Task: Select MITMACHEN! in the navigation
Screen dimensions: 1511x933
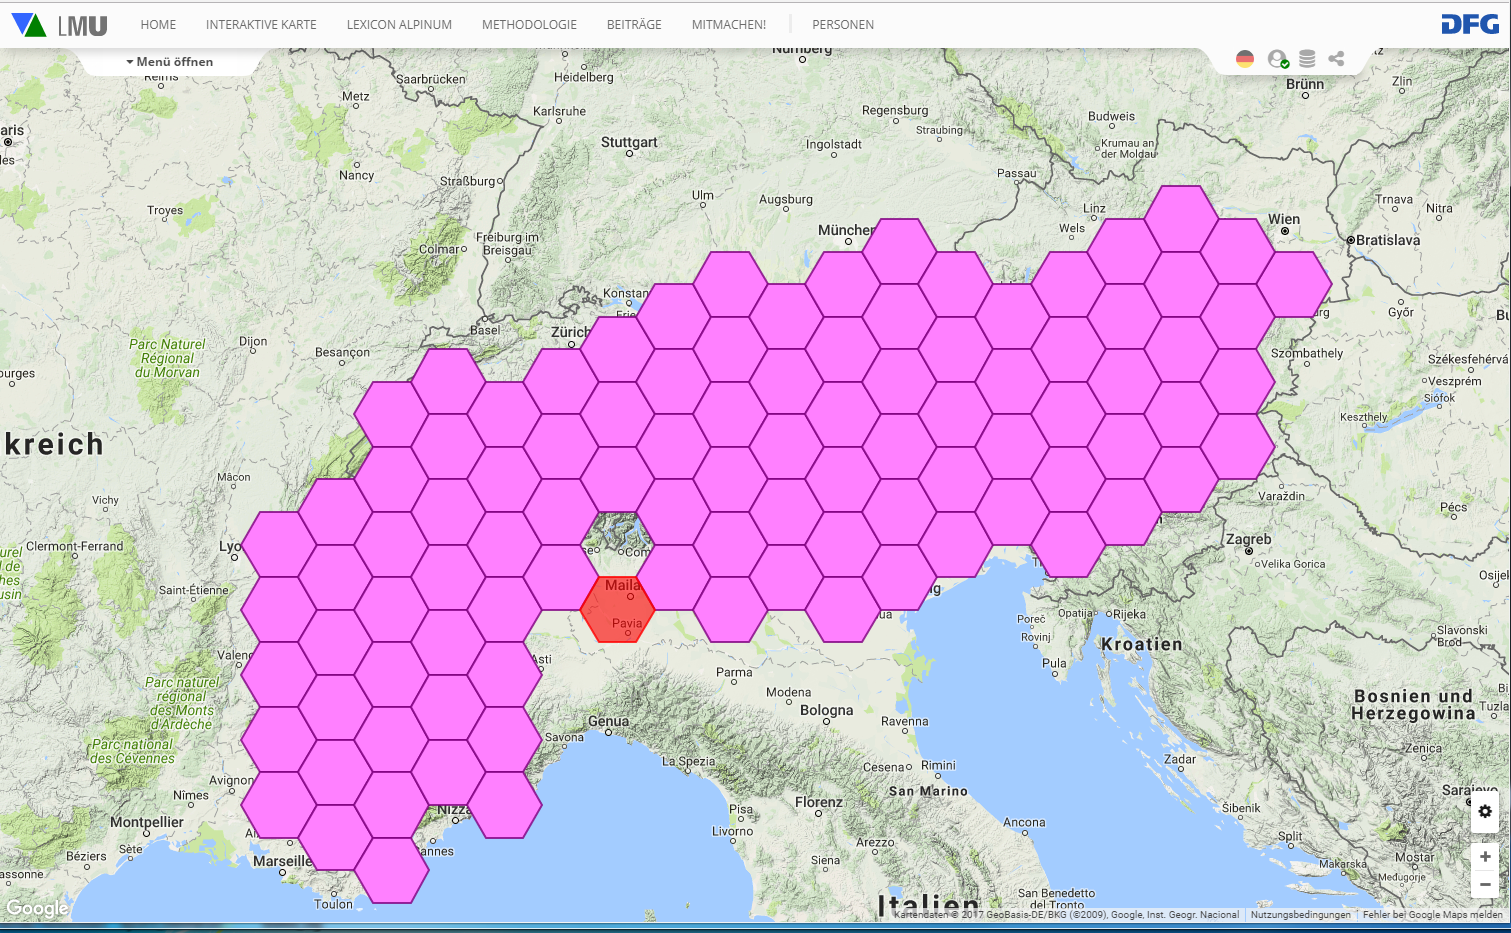Action: coord(728,25)
